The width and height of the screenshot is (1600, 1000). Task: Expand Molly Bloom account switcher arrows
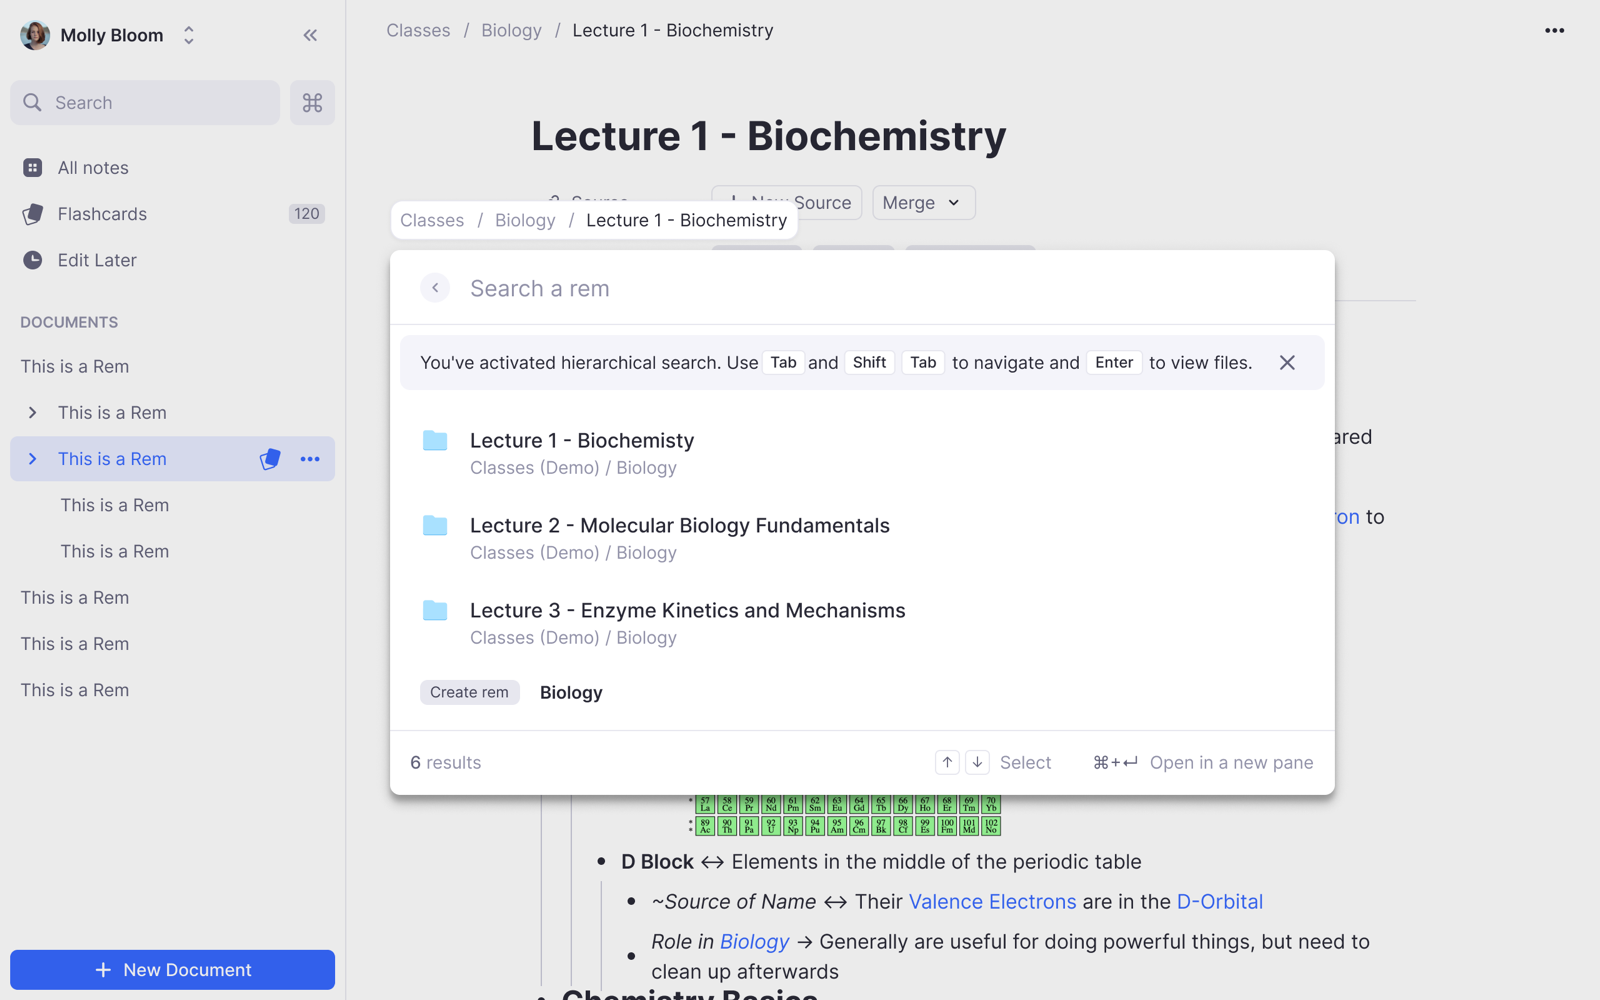(188, 35)
